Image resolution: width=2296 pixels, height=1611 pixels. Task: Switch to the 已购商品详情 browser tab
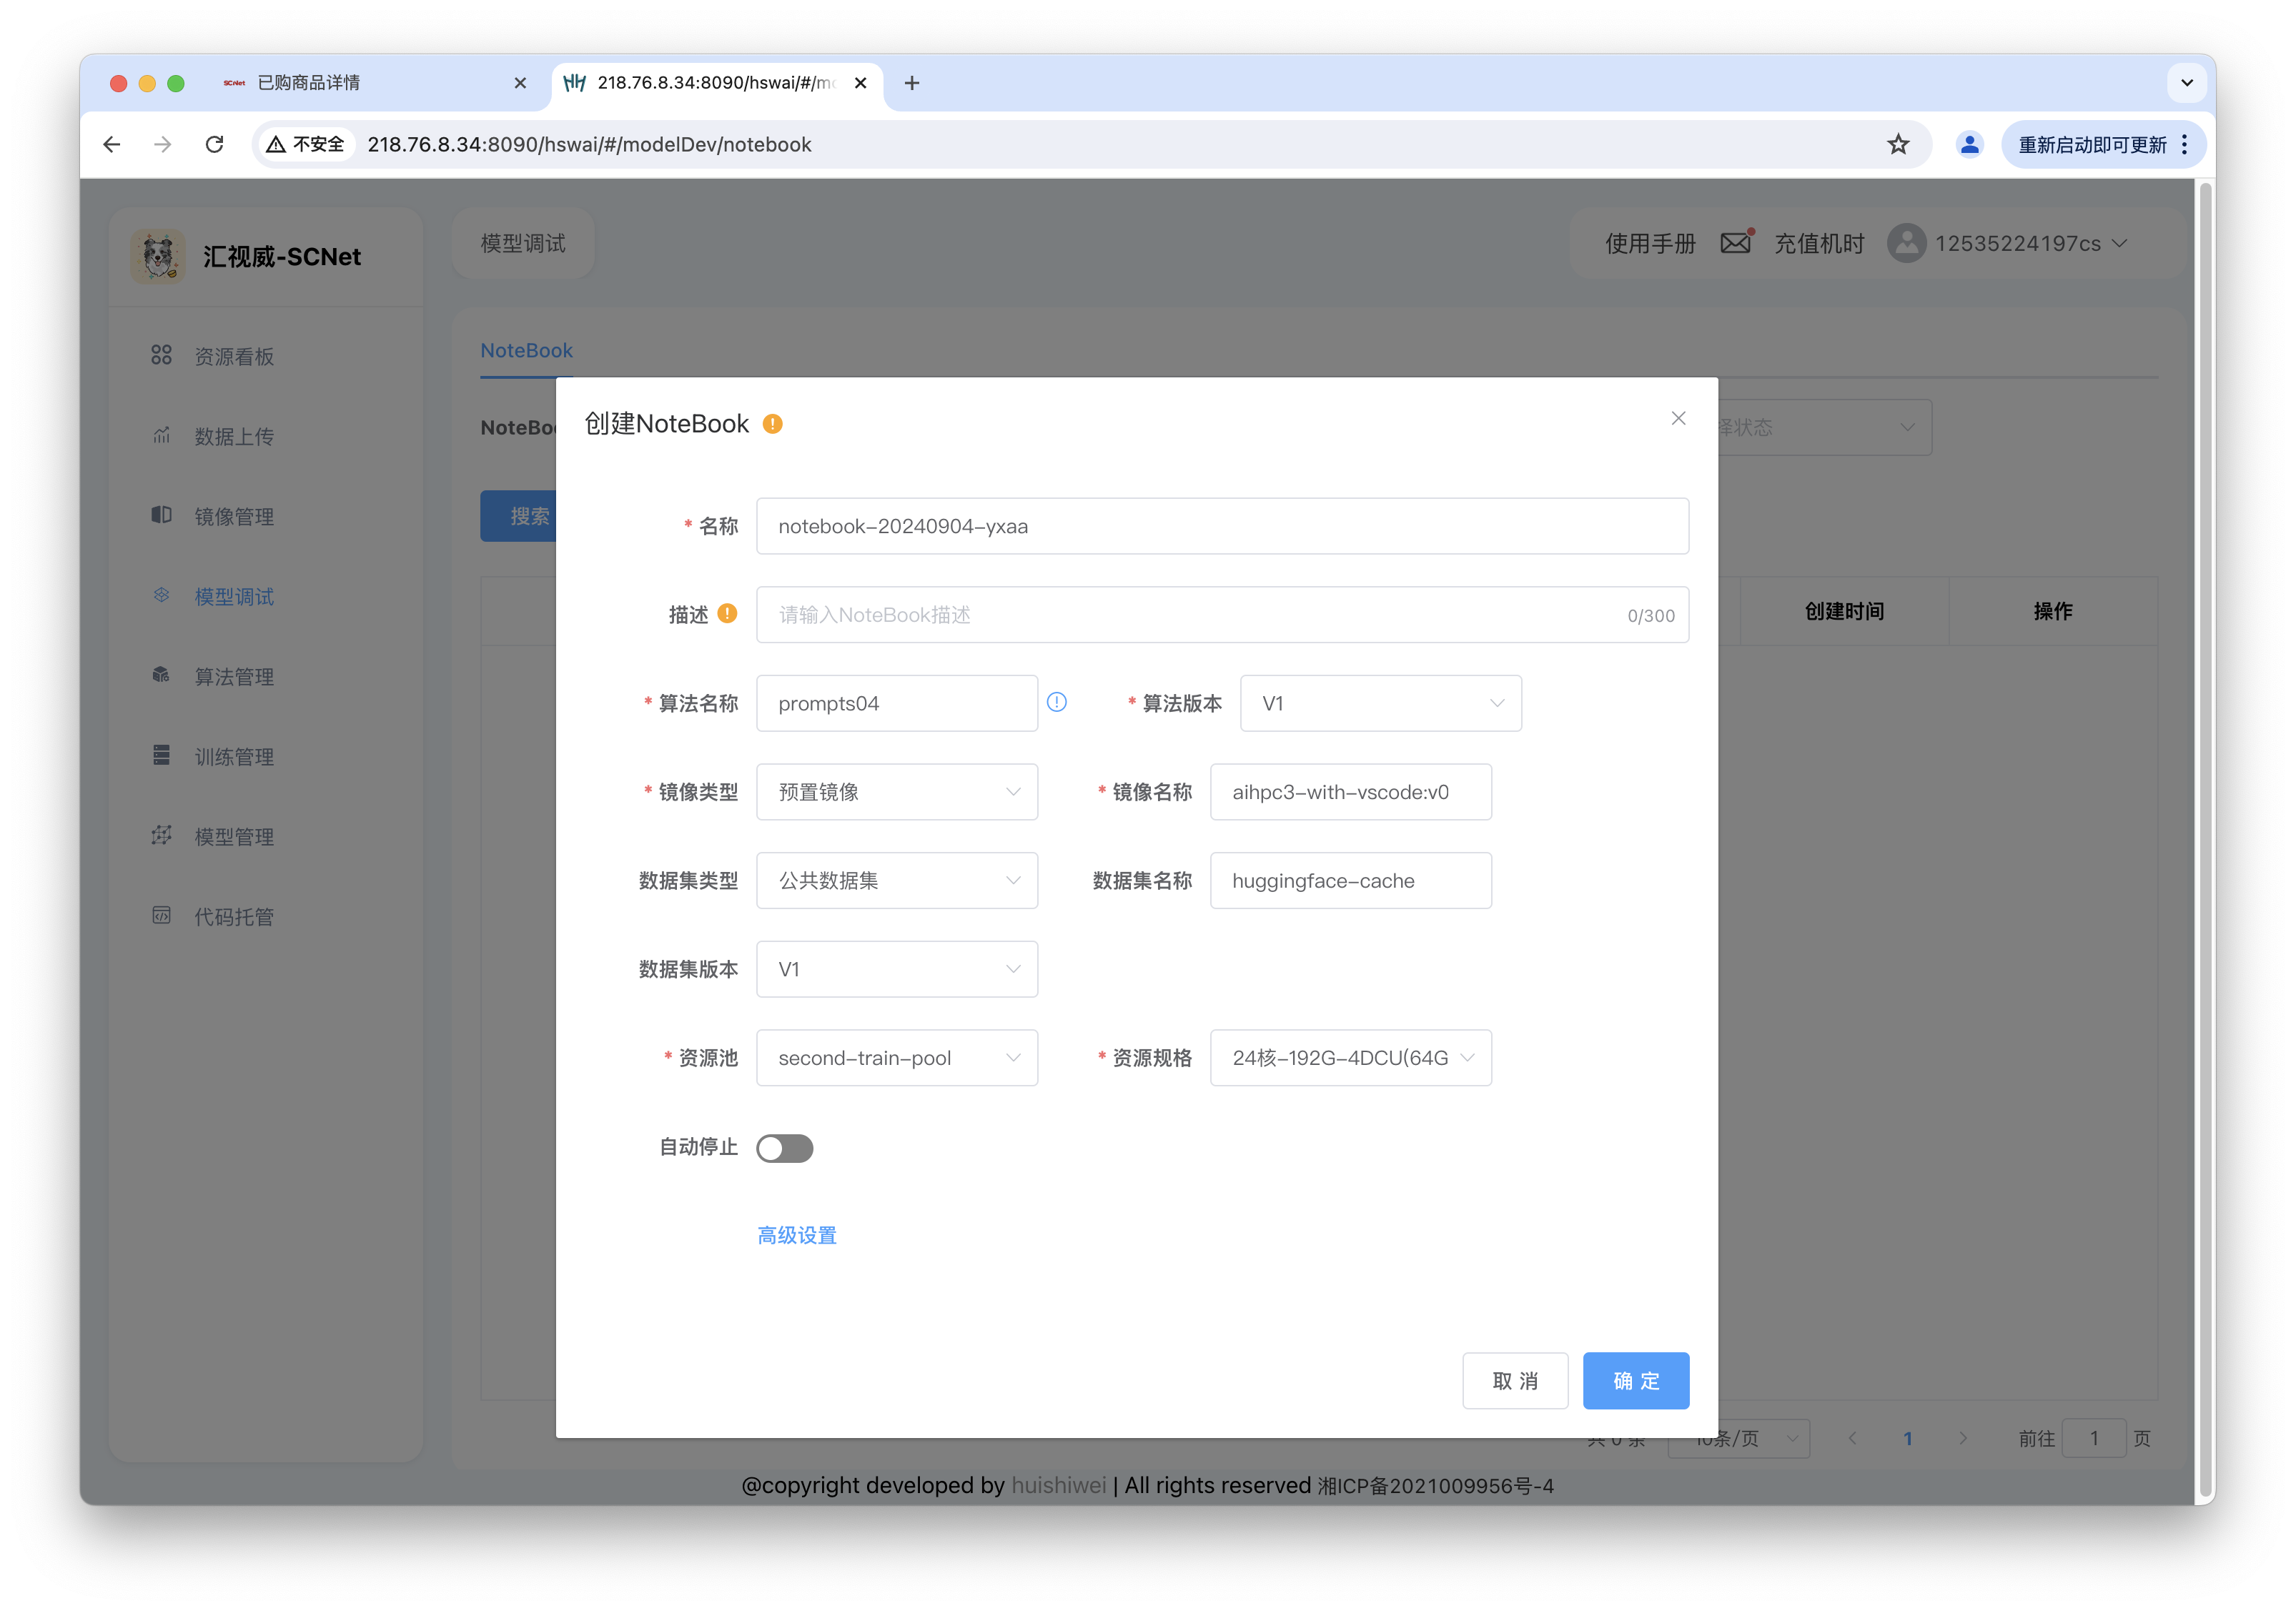360,83
